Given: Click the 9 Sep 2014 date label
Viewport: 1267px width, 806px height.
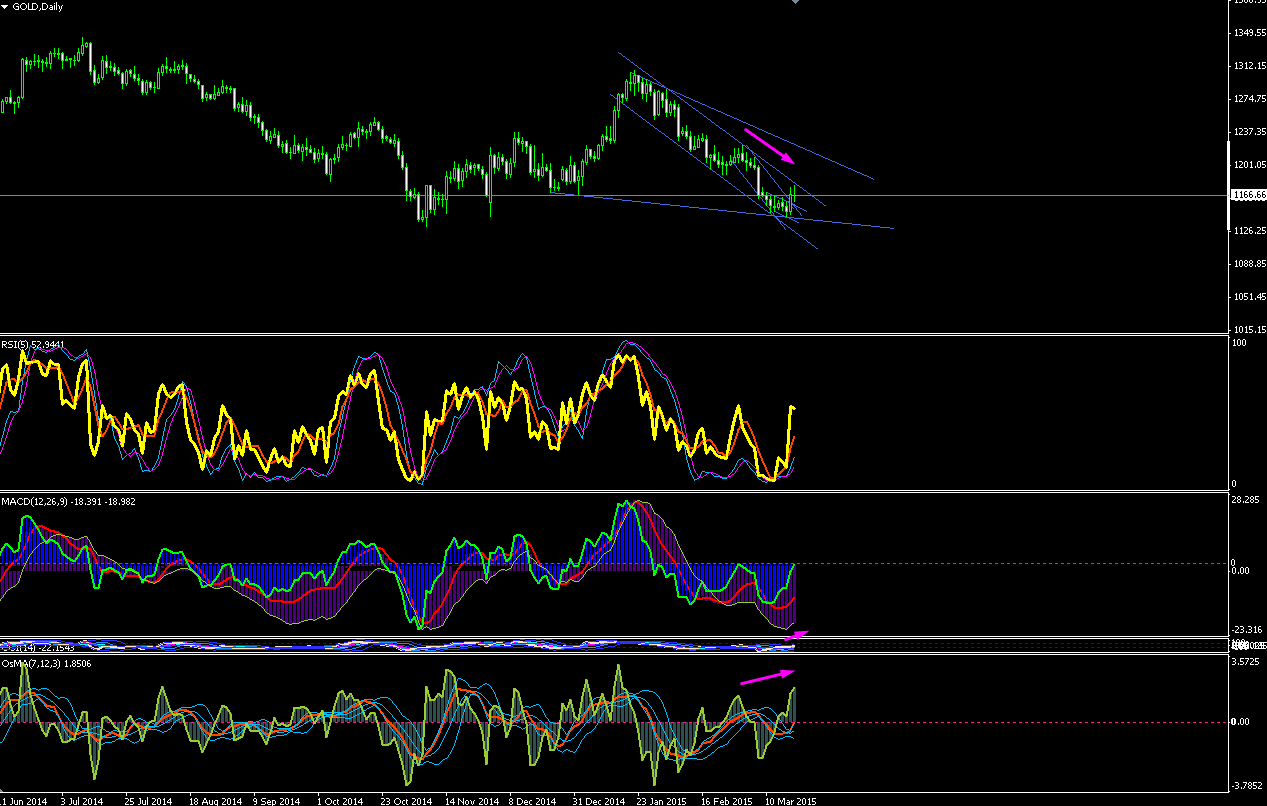Looking at the screenshot, I should pos(275,801).
